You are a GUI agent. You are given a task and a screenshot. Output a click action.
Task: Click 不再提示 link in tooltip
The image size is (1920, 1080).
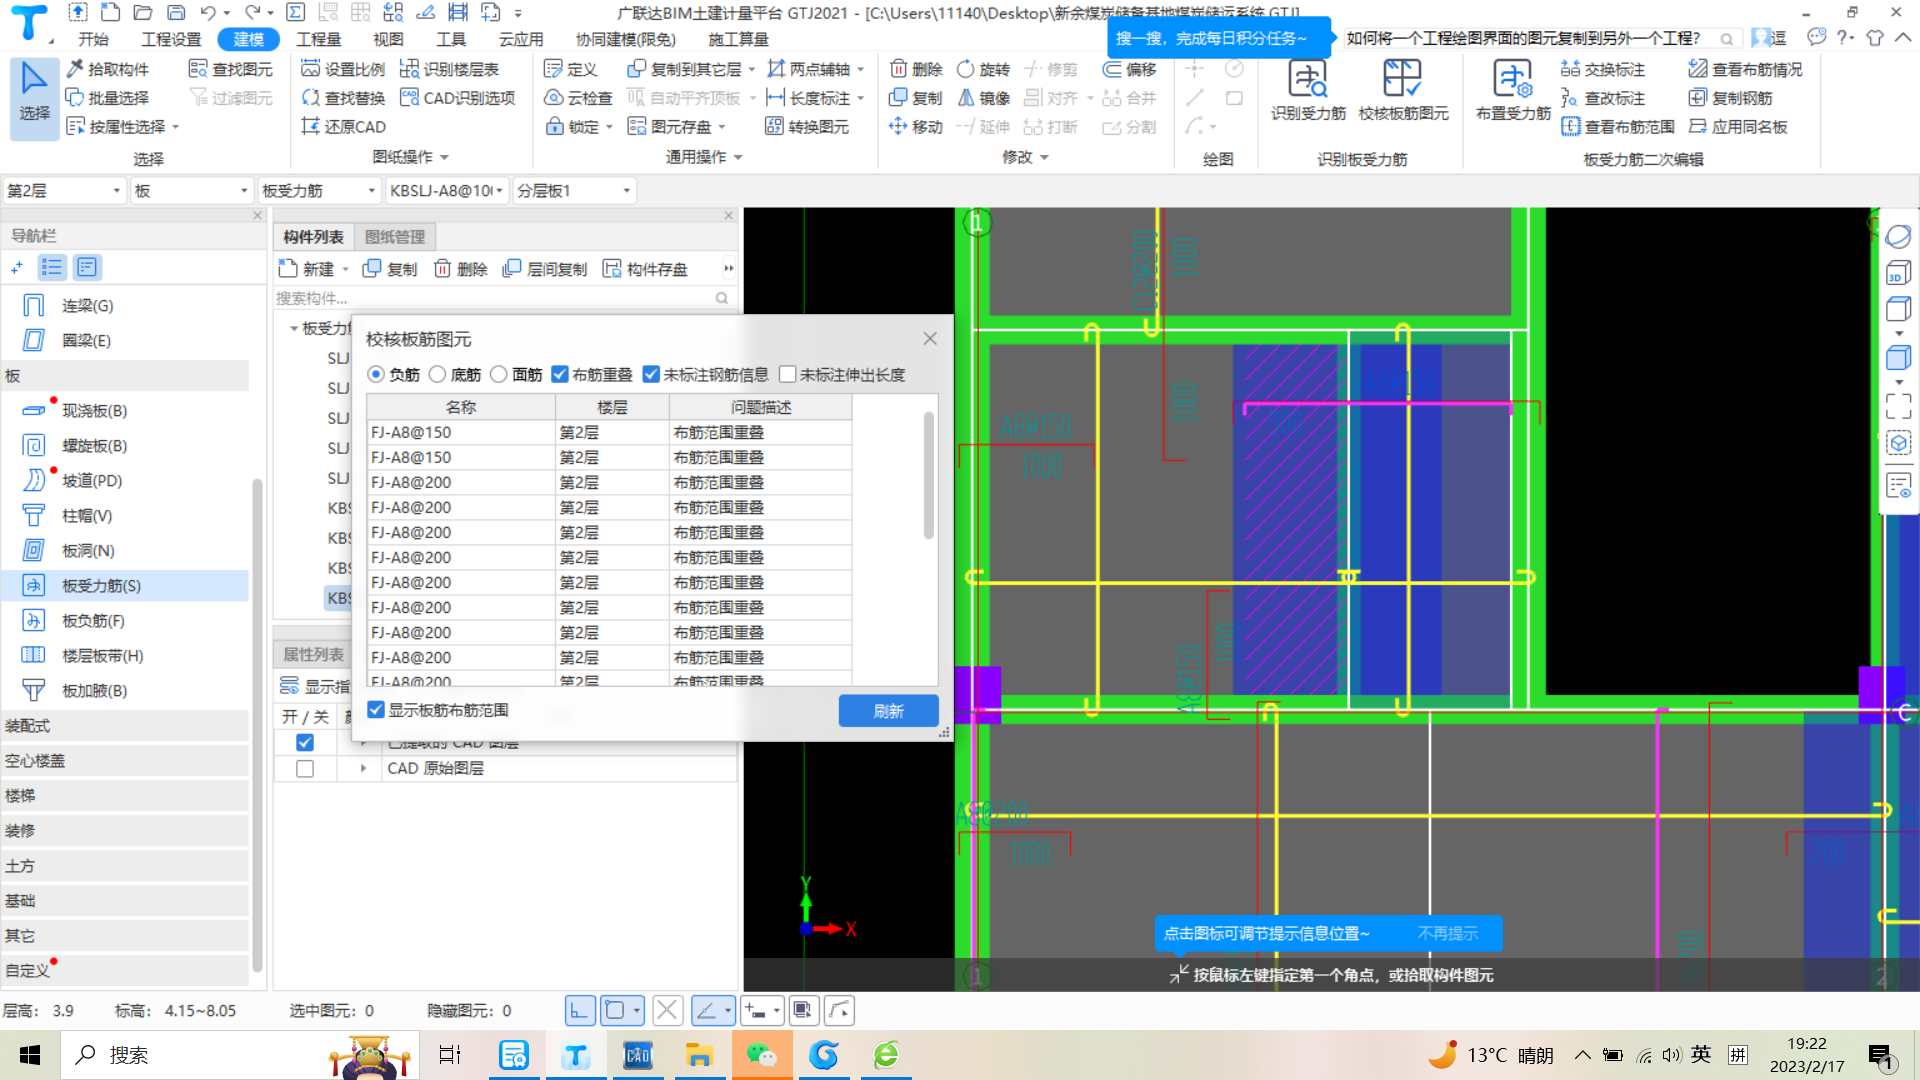point(1447,933)
